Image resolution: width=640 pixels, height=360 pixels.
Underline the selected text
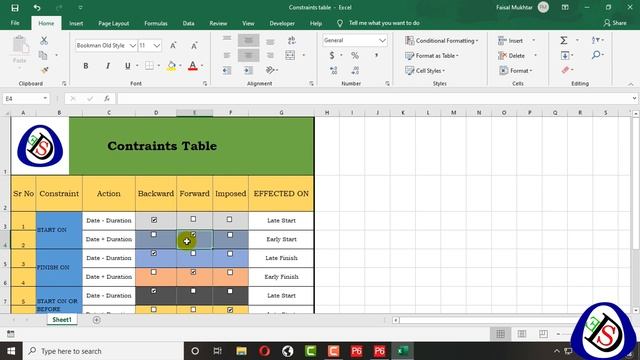(x=128, y=66)
